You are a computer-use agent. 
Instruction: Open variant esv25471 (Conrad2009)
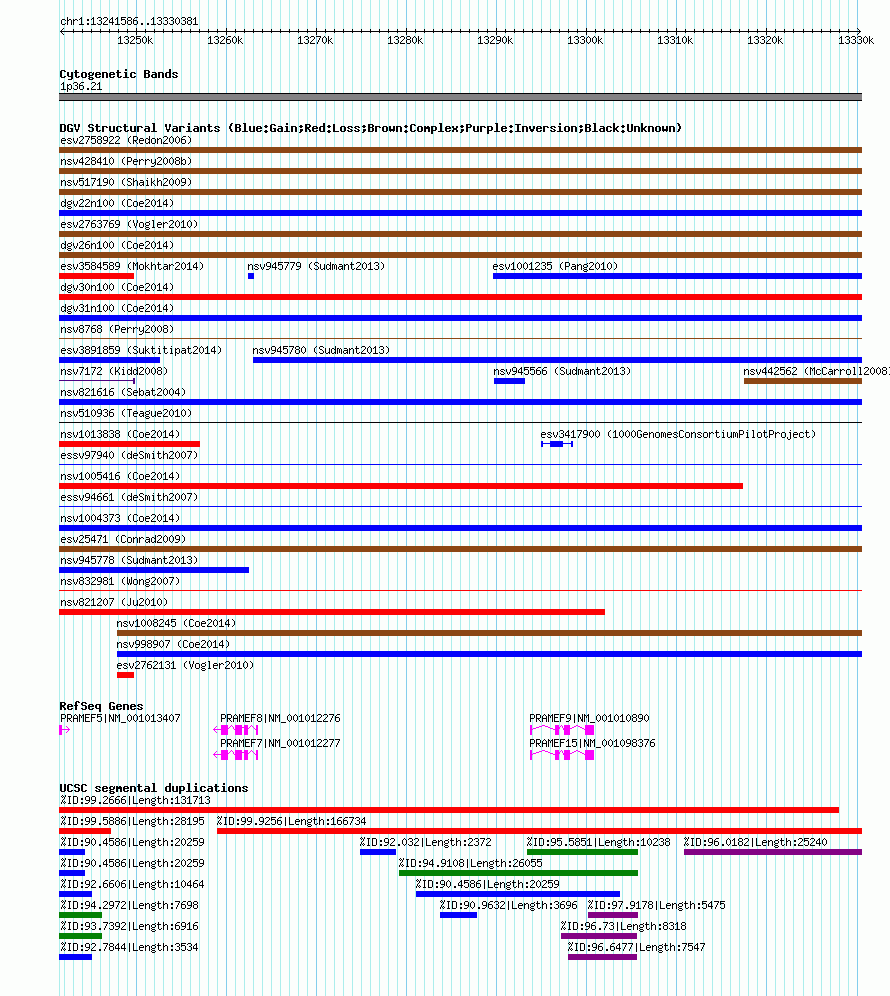[461, 548]
